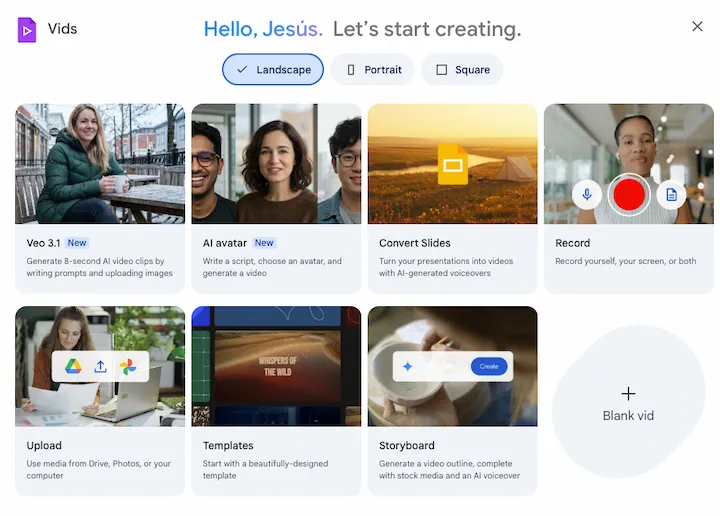
Task: Click the AI avatar title text
Action: 225,243
